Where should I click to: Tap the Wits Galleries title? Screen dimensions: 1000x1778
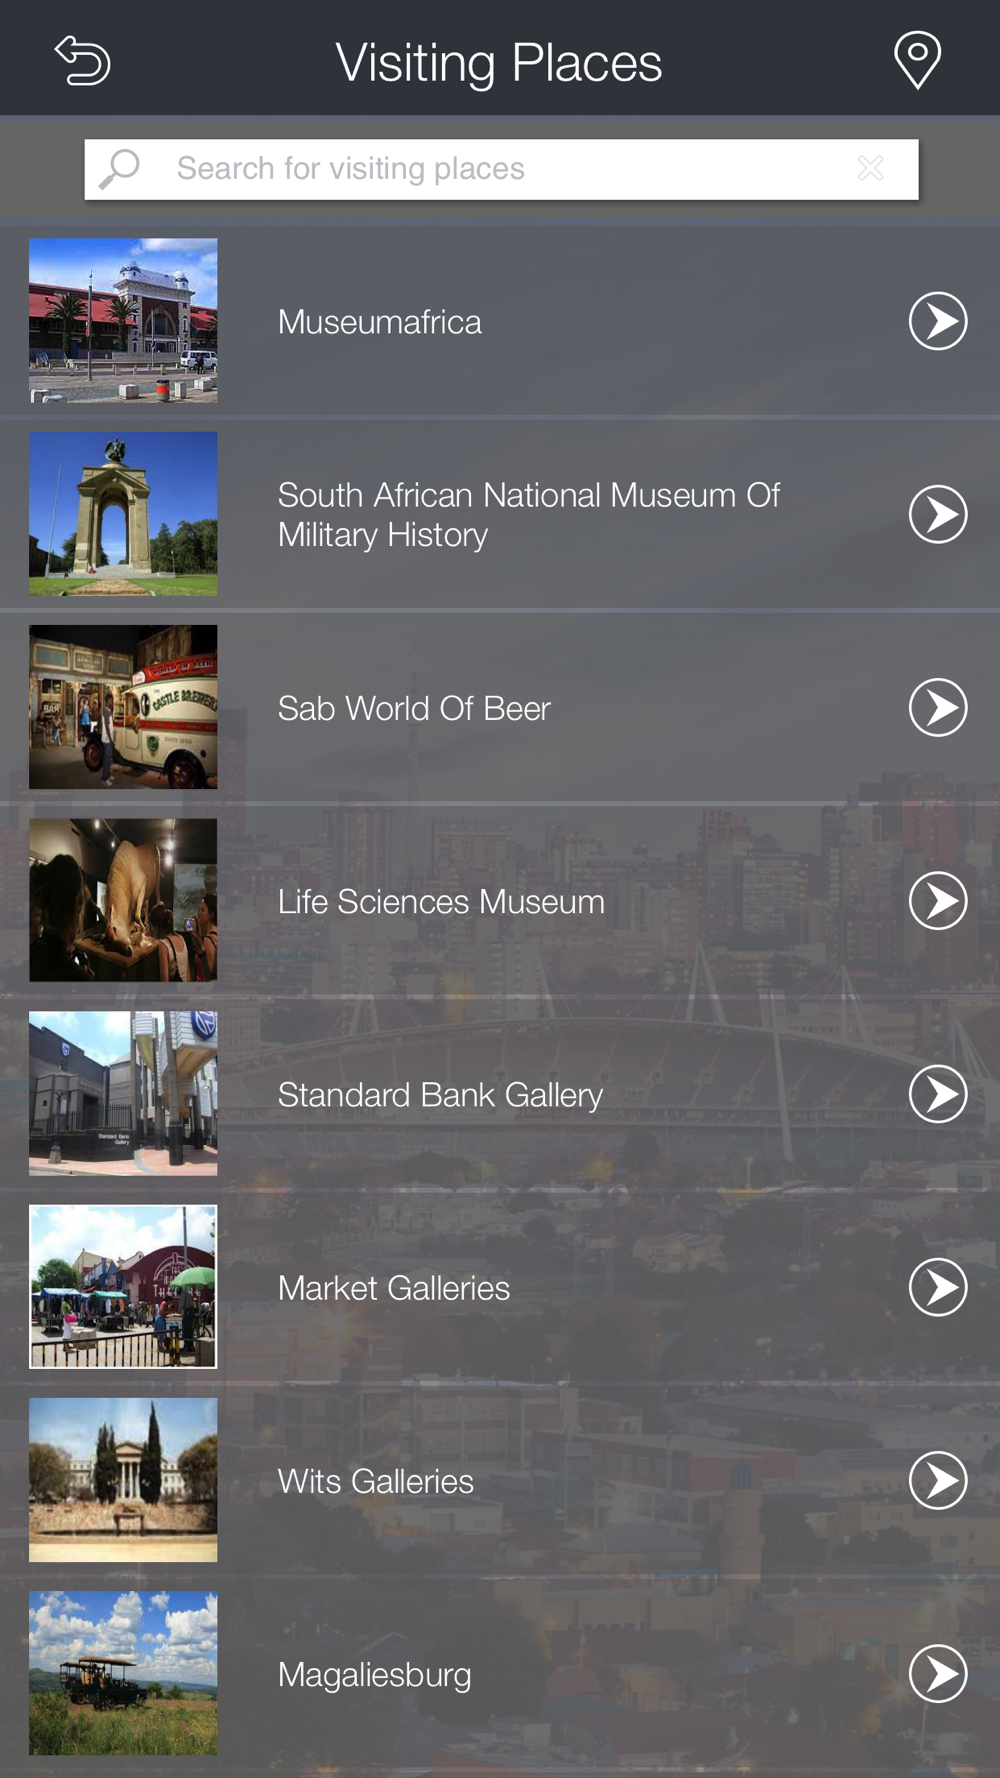click(x=376, y=1481)
